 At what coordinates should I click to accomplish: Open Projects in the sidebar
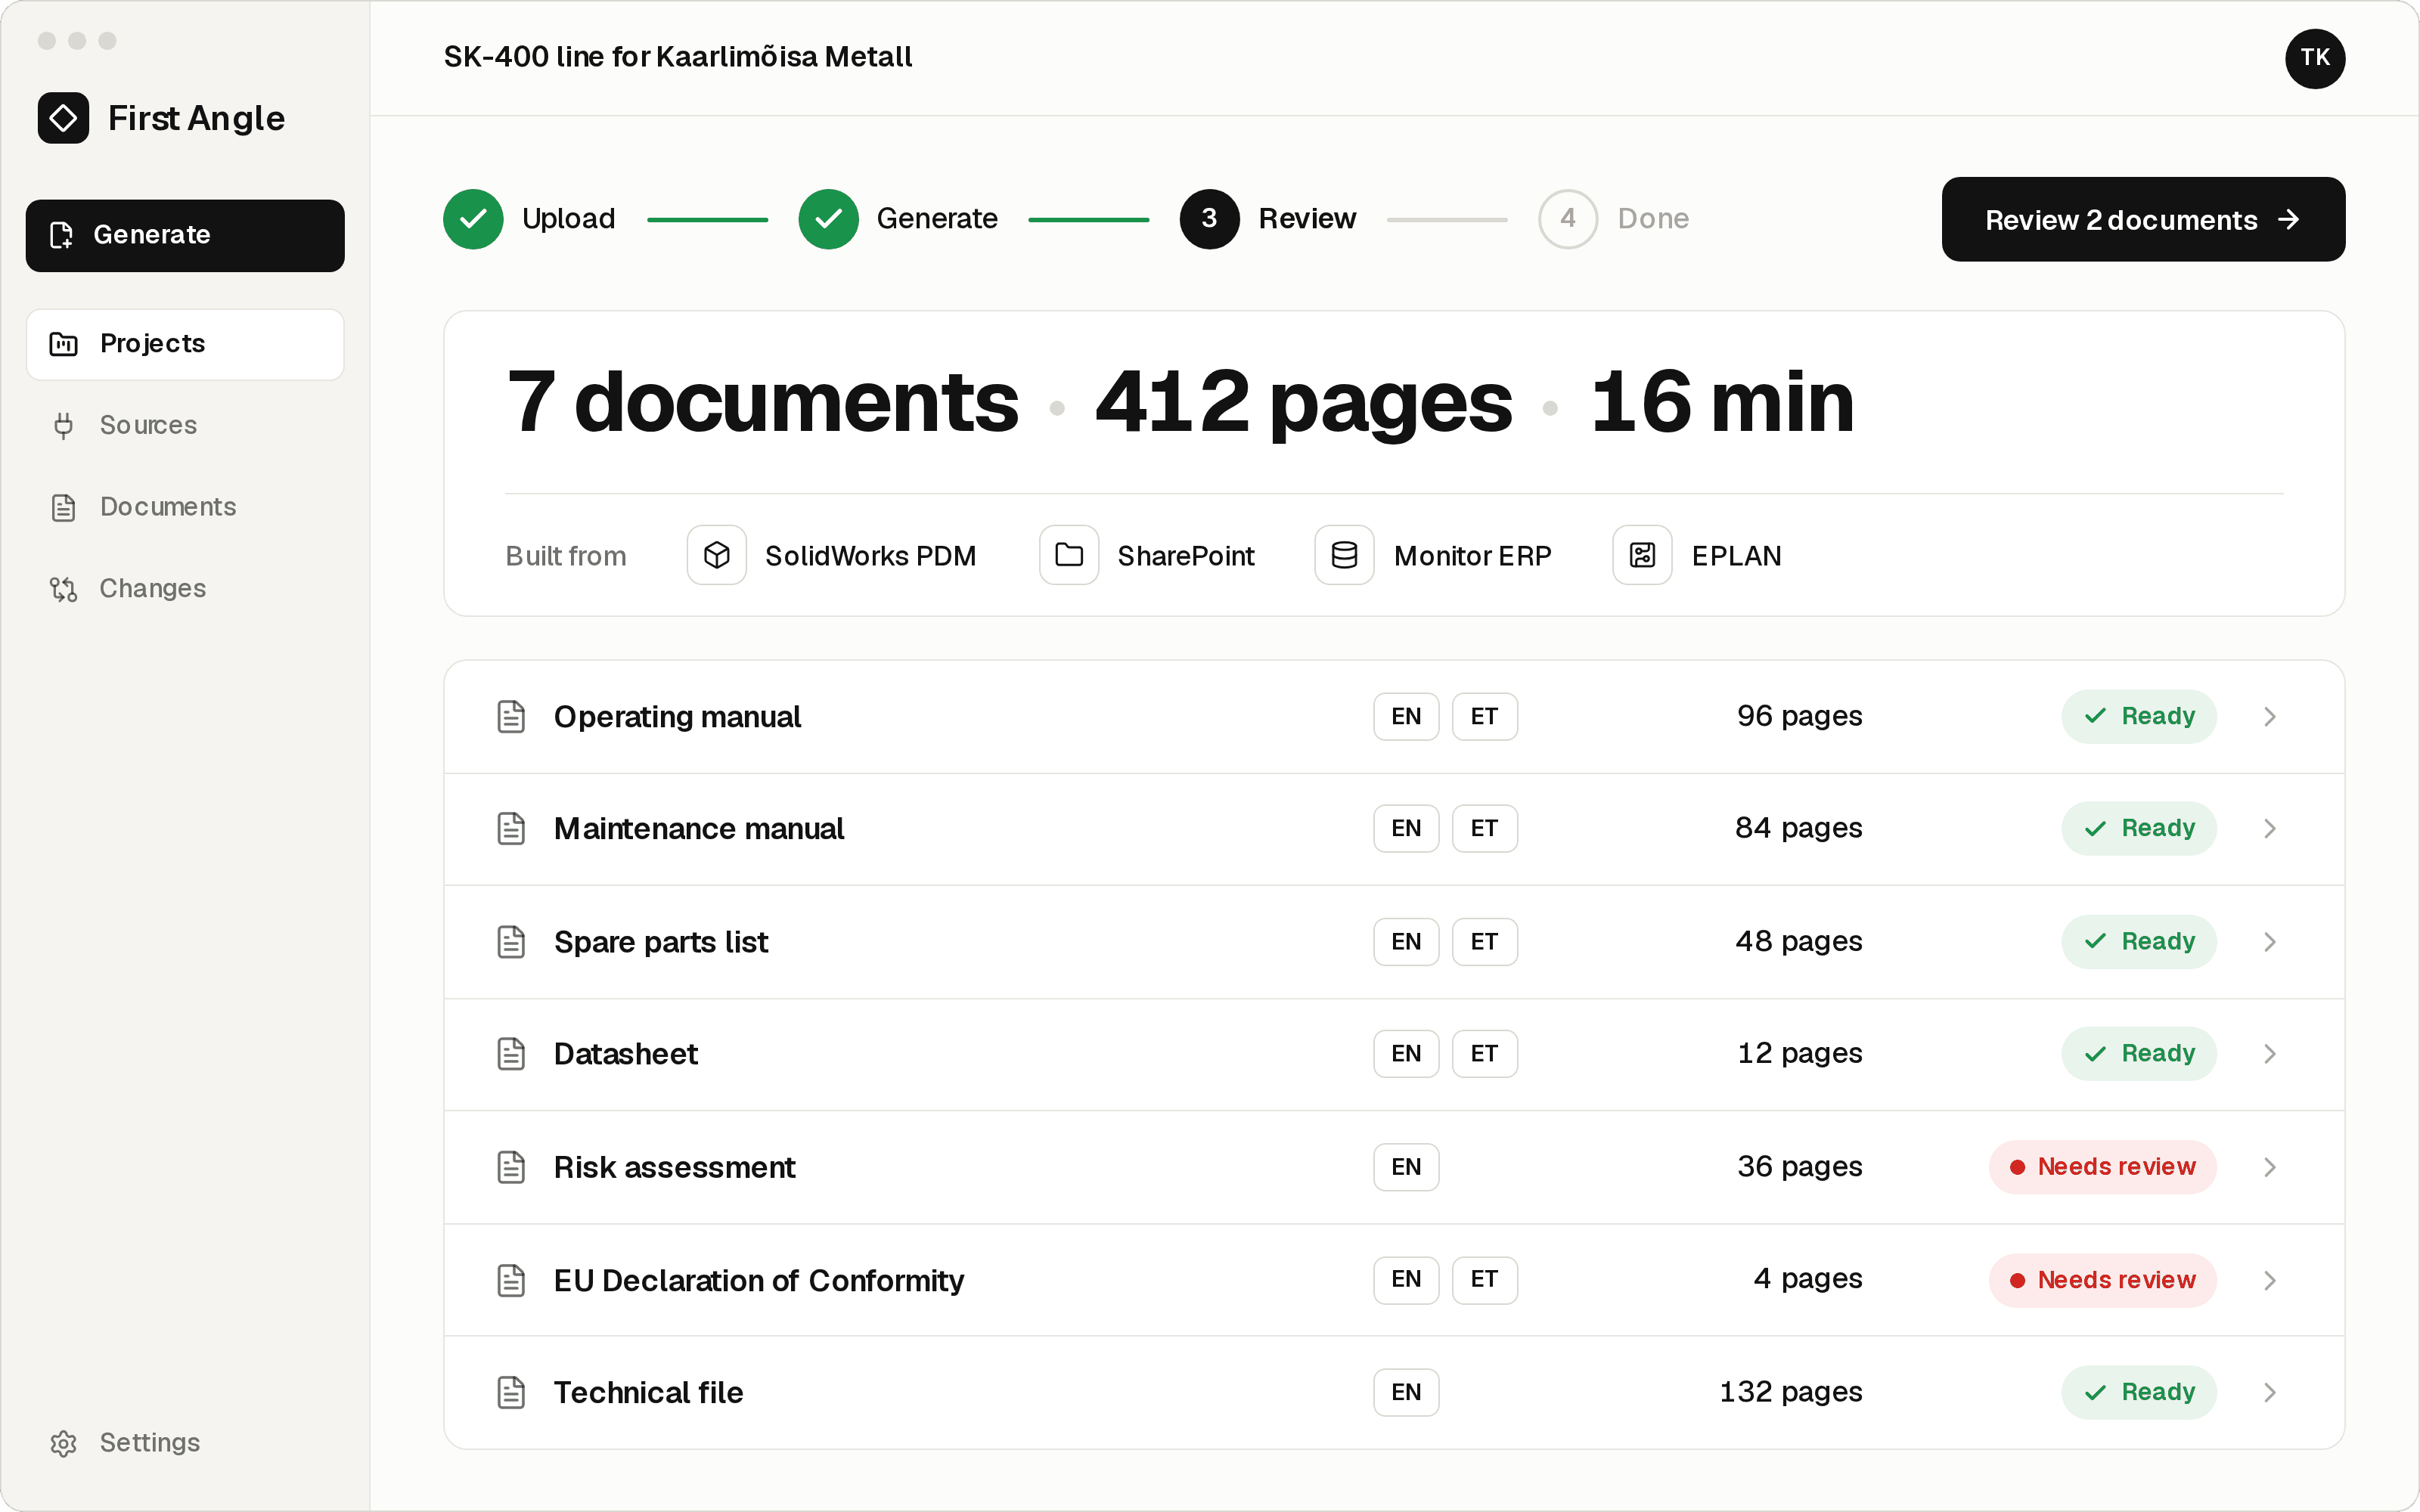coord(185,344)
